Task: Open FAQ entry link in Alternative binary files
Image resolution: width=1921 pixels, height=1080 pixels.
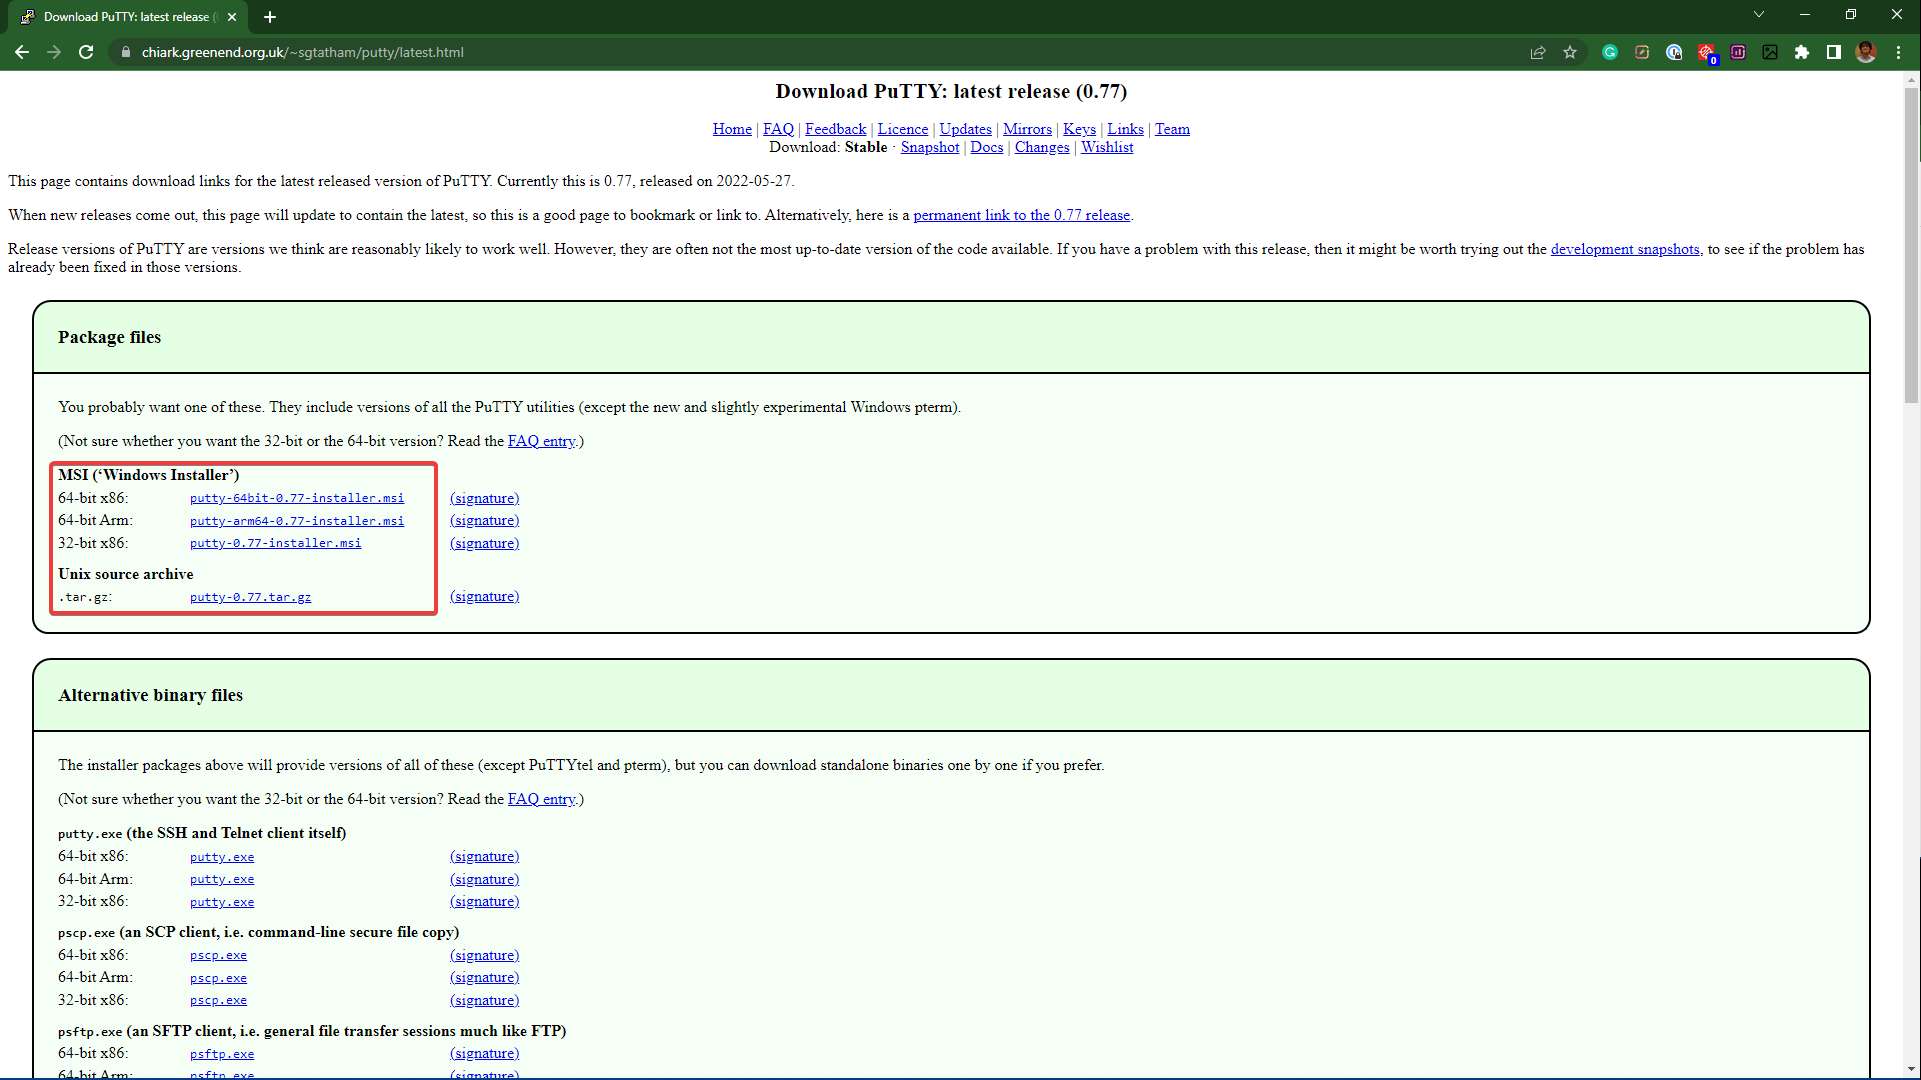Action: coord(541,799)
